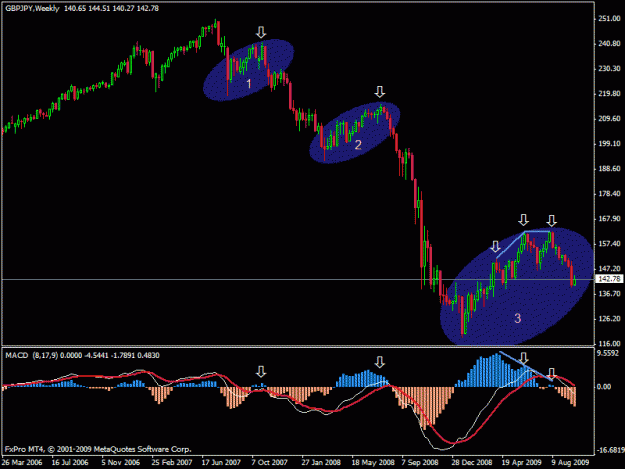The width and height of the screenshot is (625, 469).
Task: Click the 19 Apr 2009 date label
Action: point(521,463)
